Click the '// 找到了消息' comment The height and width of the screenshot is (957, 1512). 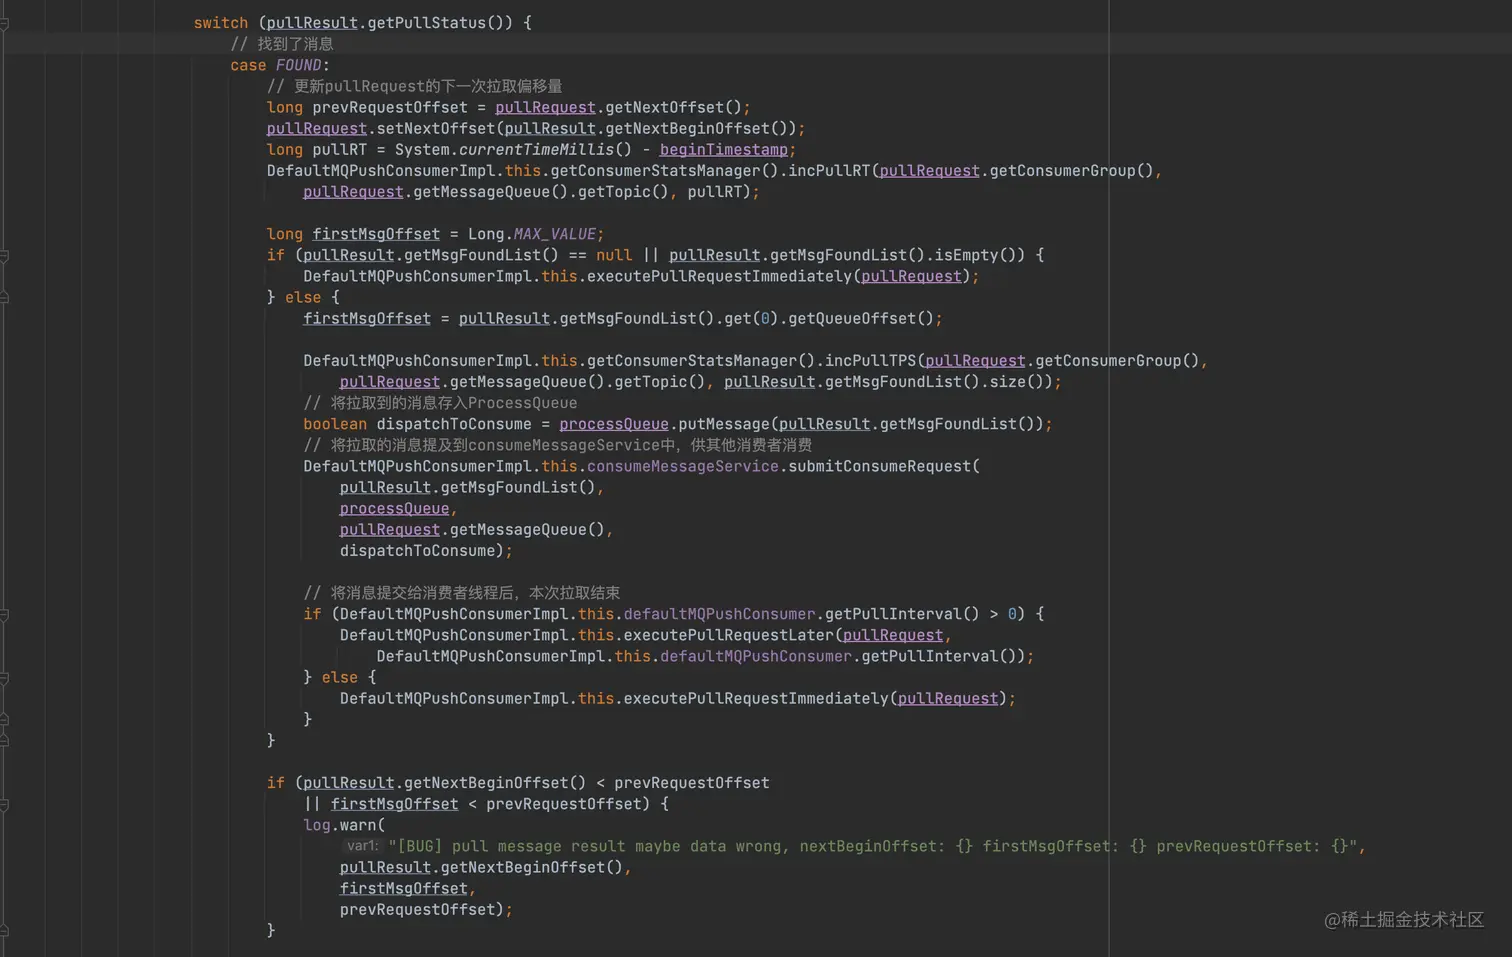click(x=282, y=44)
